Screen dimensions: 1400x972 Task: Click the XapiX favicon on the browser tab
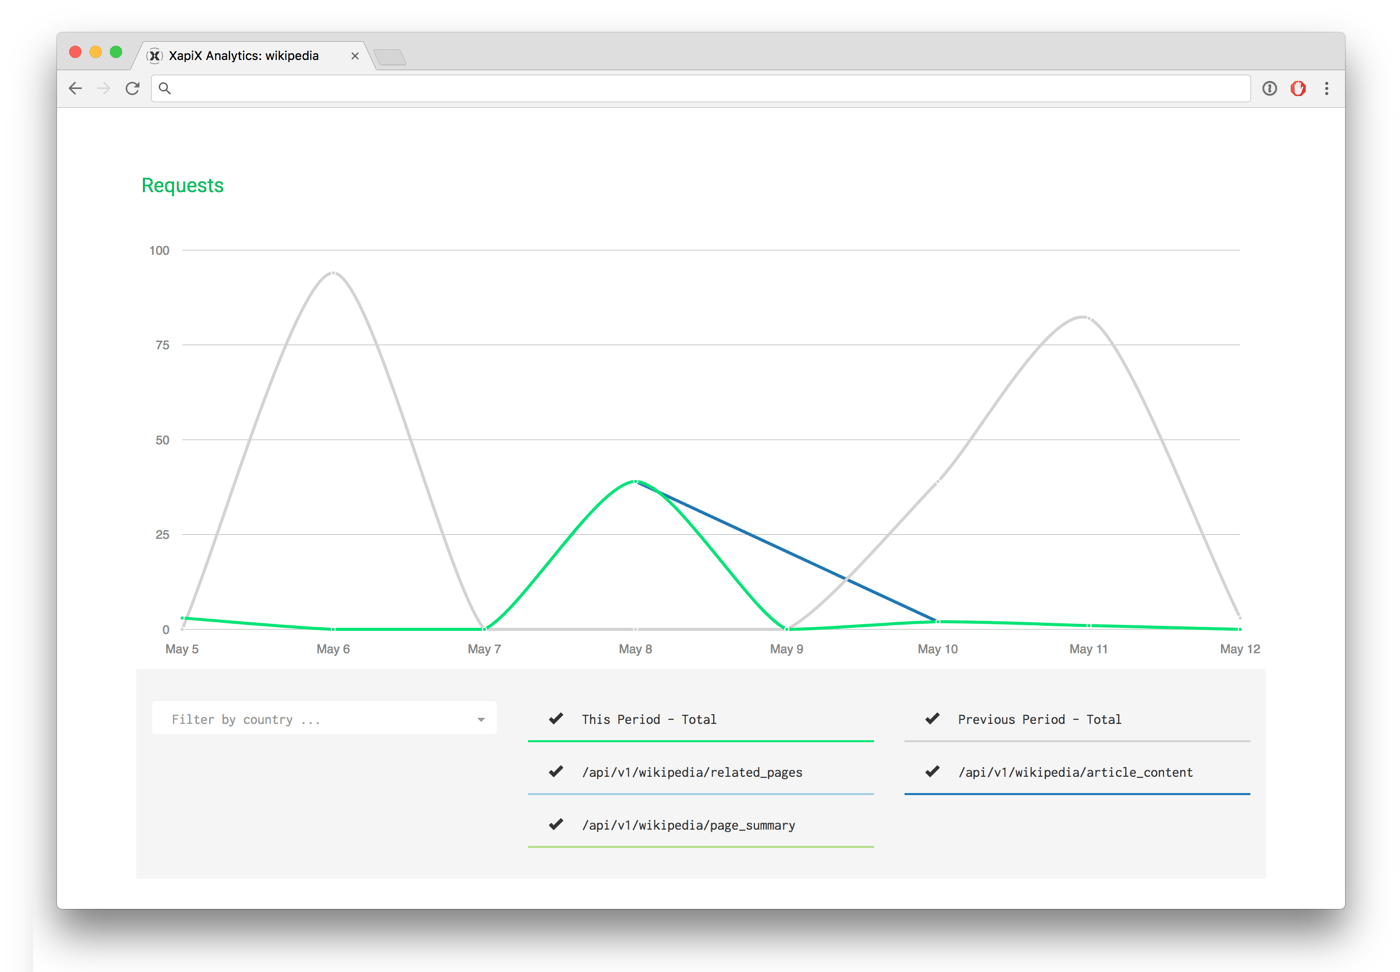point(154,56)
